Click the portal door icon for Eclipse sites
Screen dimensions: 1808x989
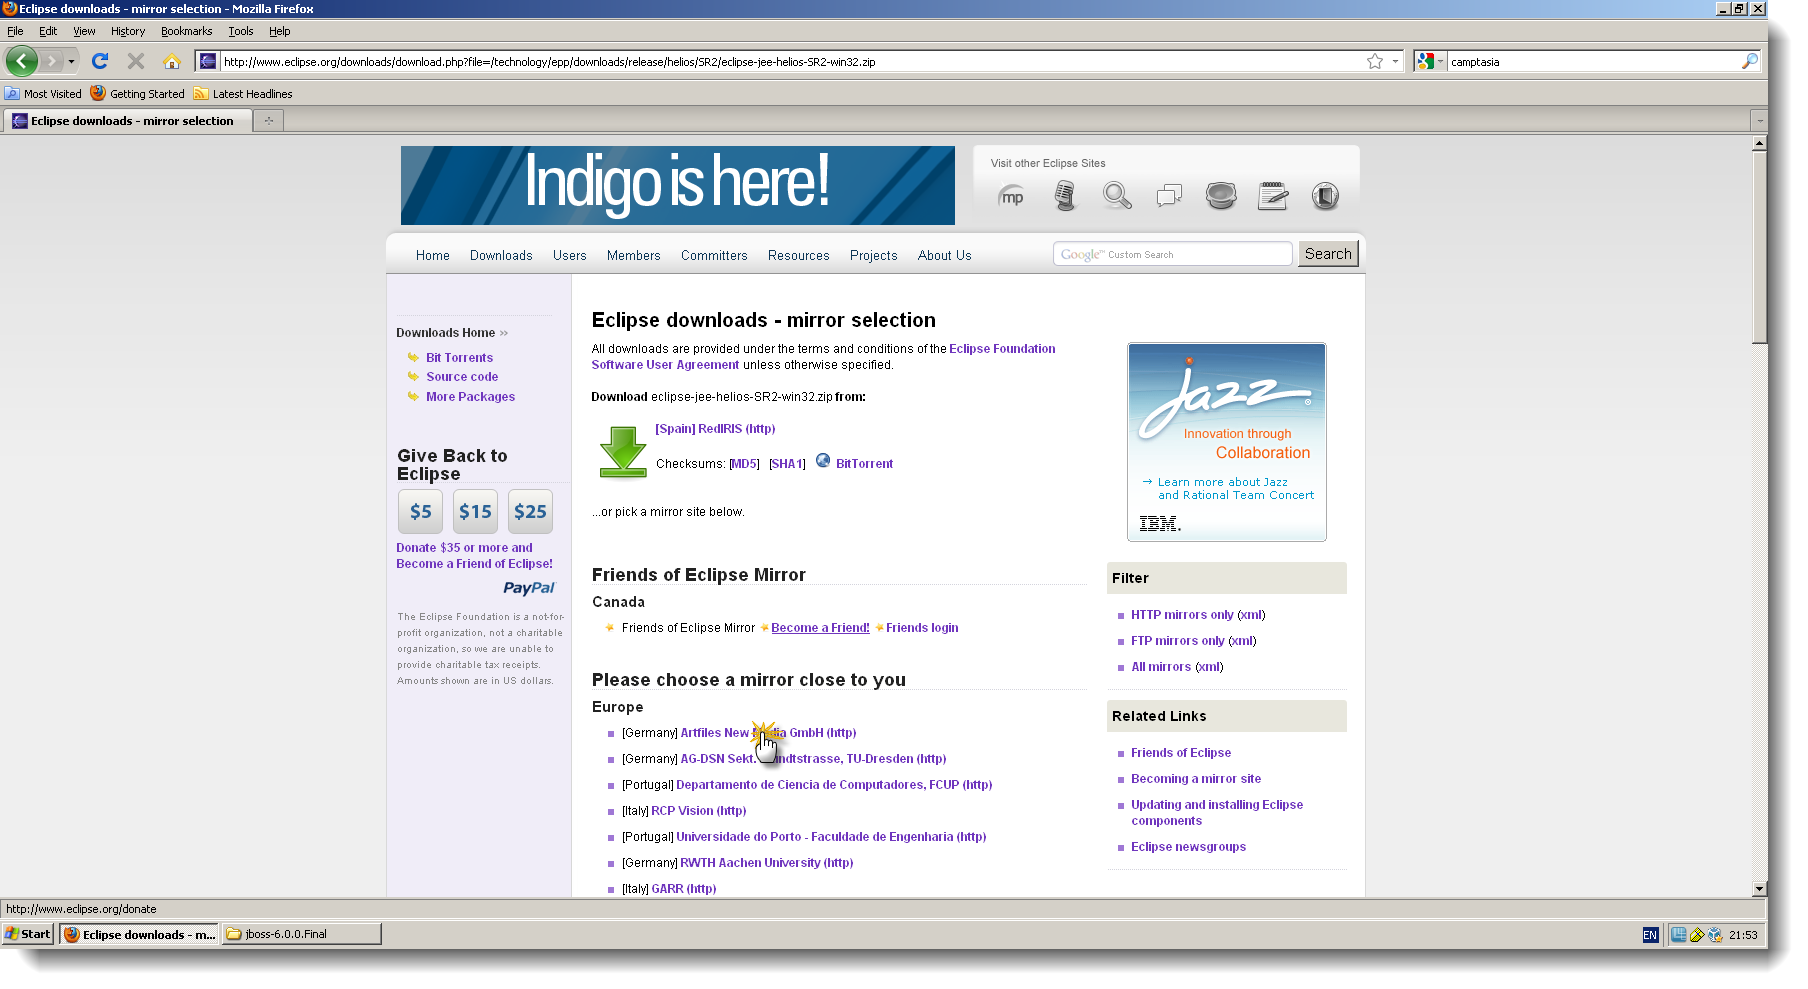click(x=1325, y=195)
